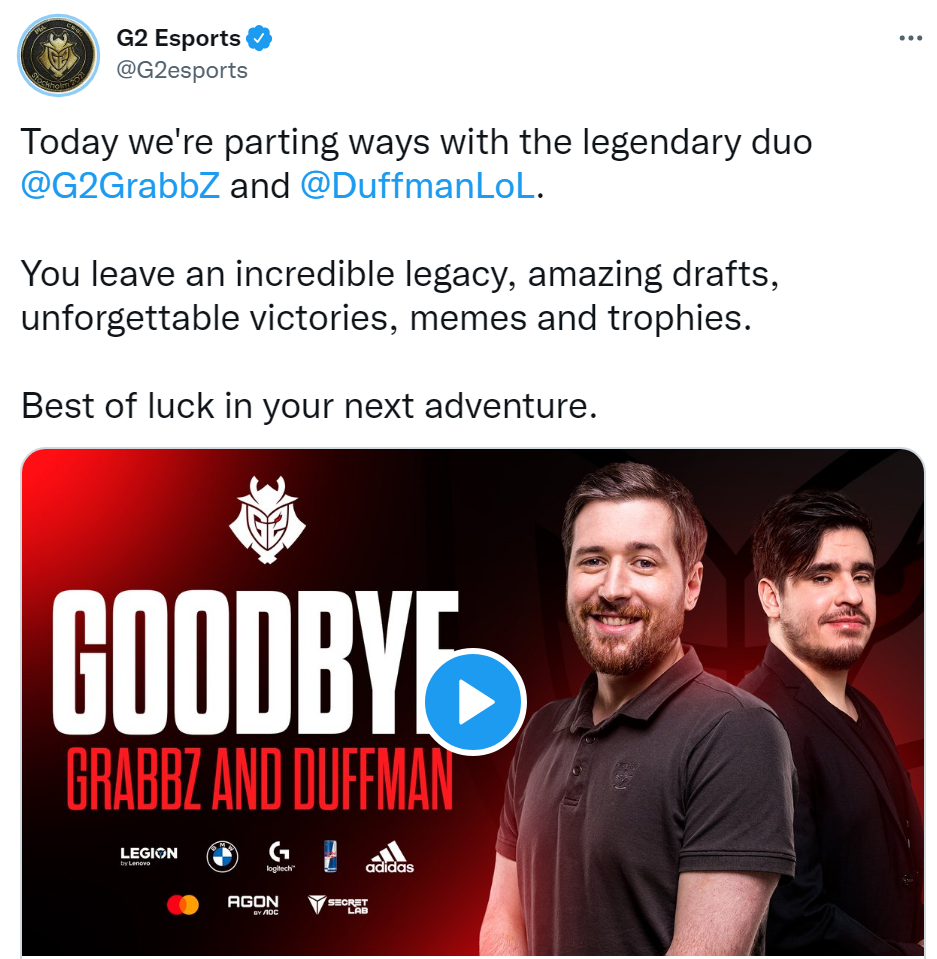
Task: Click the 'Best of luck' tweet sentence
Action: (x=309, y=405)
